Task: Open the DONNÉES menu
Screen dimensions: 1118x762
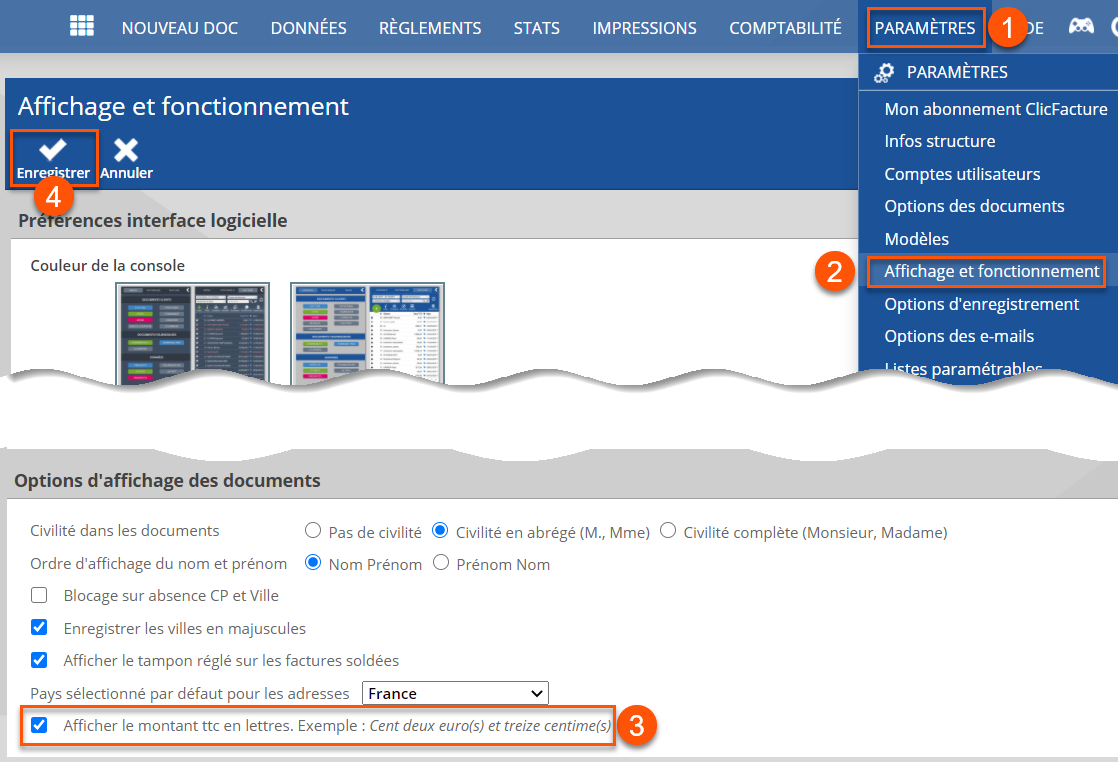Action: tap(309, 28)
